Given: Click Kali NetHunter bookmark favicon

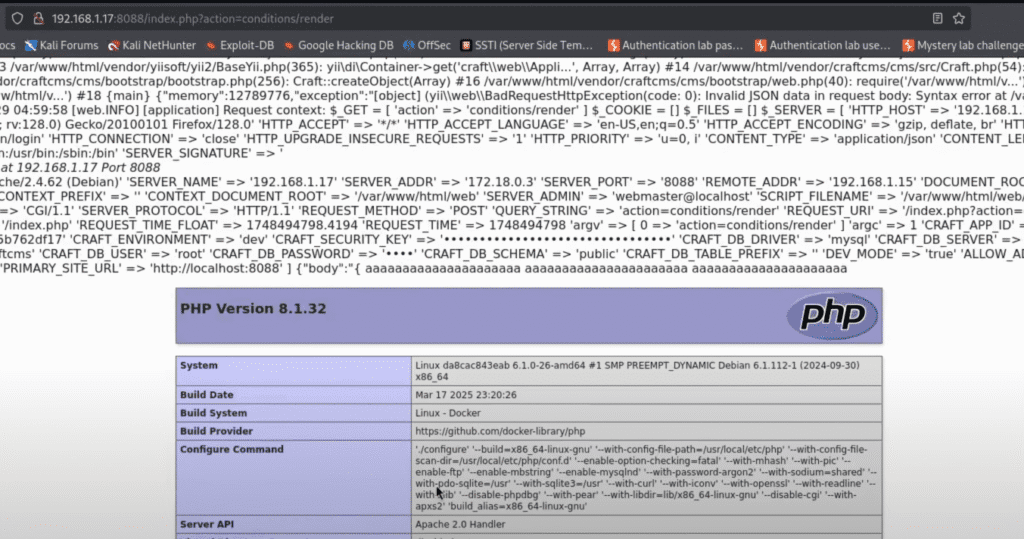Looking at the screenshot, I should tap(114, 46).
